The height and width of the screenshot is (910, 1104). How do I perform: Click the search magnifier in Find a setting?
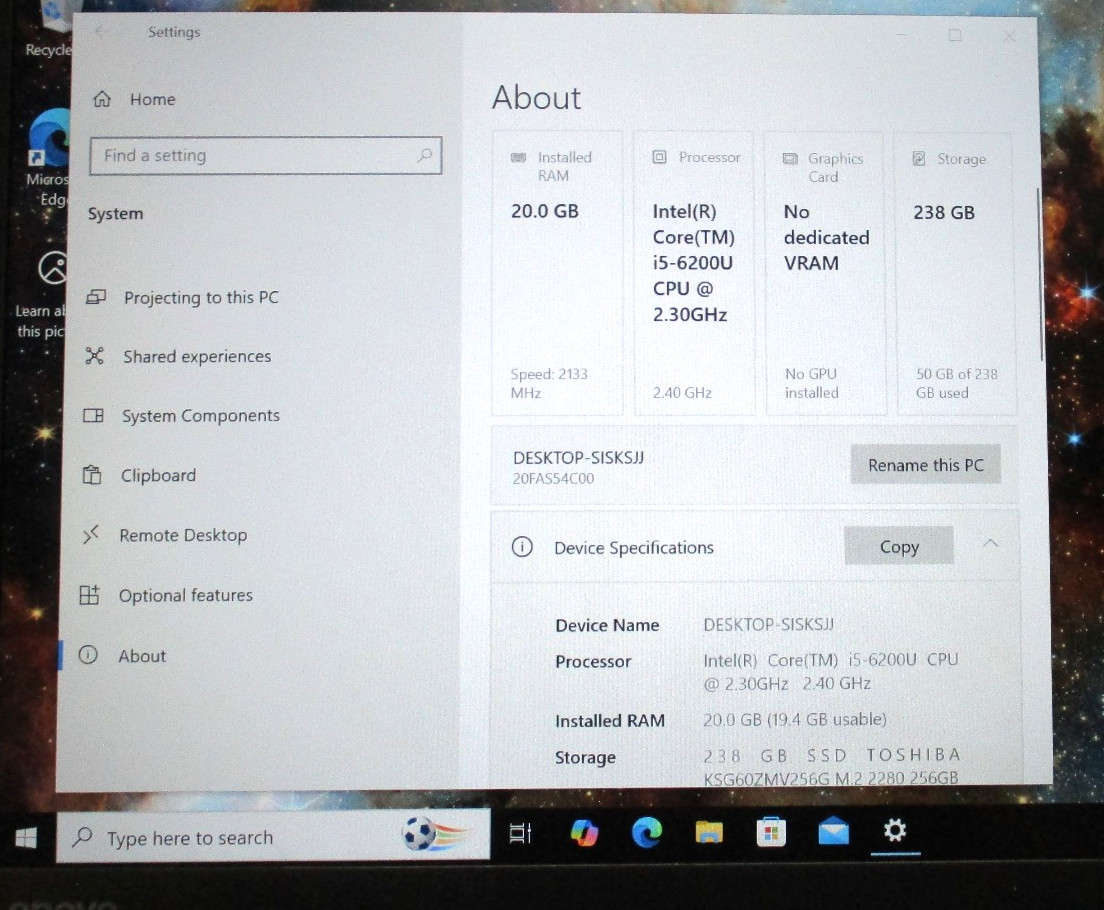[x=425, y=155]
